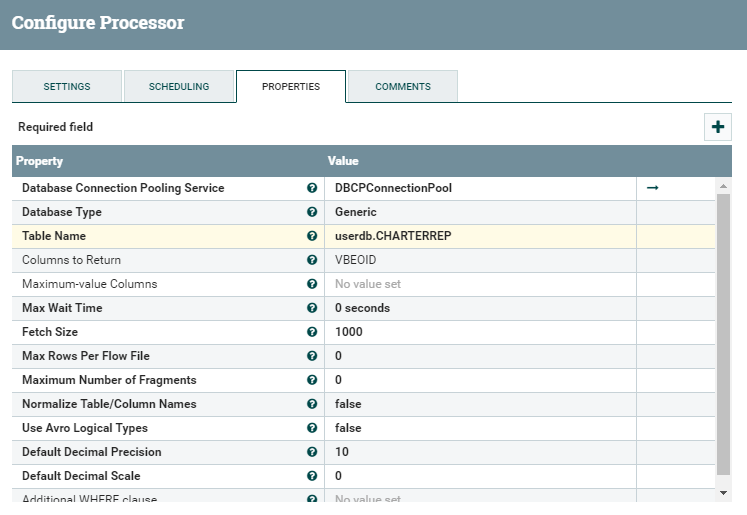This screenshot has height=515, width=747.
Task: Click help icon for Fetch Size
Action: tap(312, 332)
